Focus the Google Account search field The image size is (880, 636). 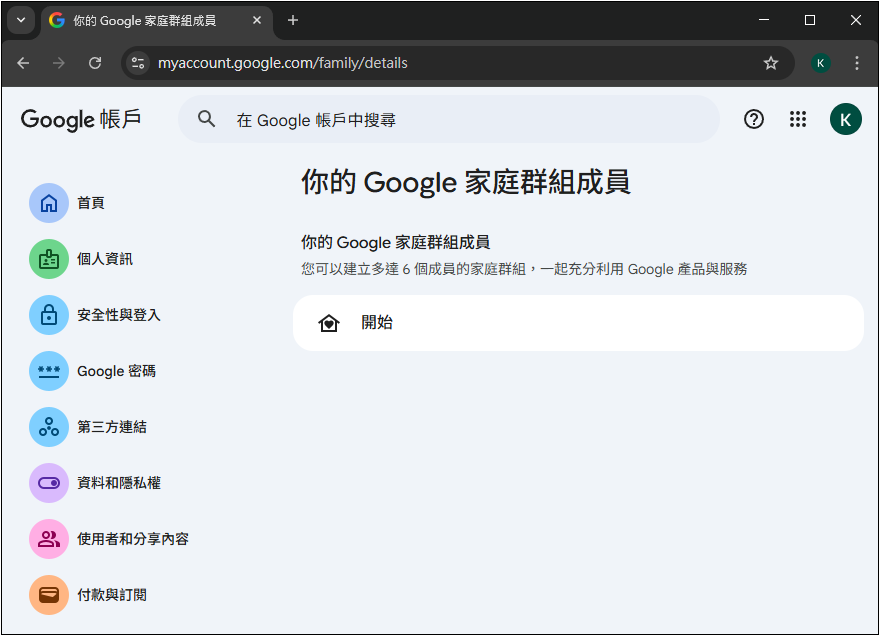(470, 120)
